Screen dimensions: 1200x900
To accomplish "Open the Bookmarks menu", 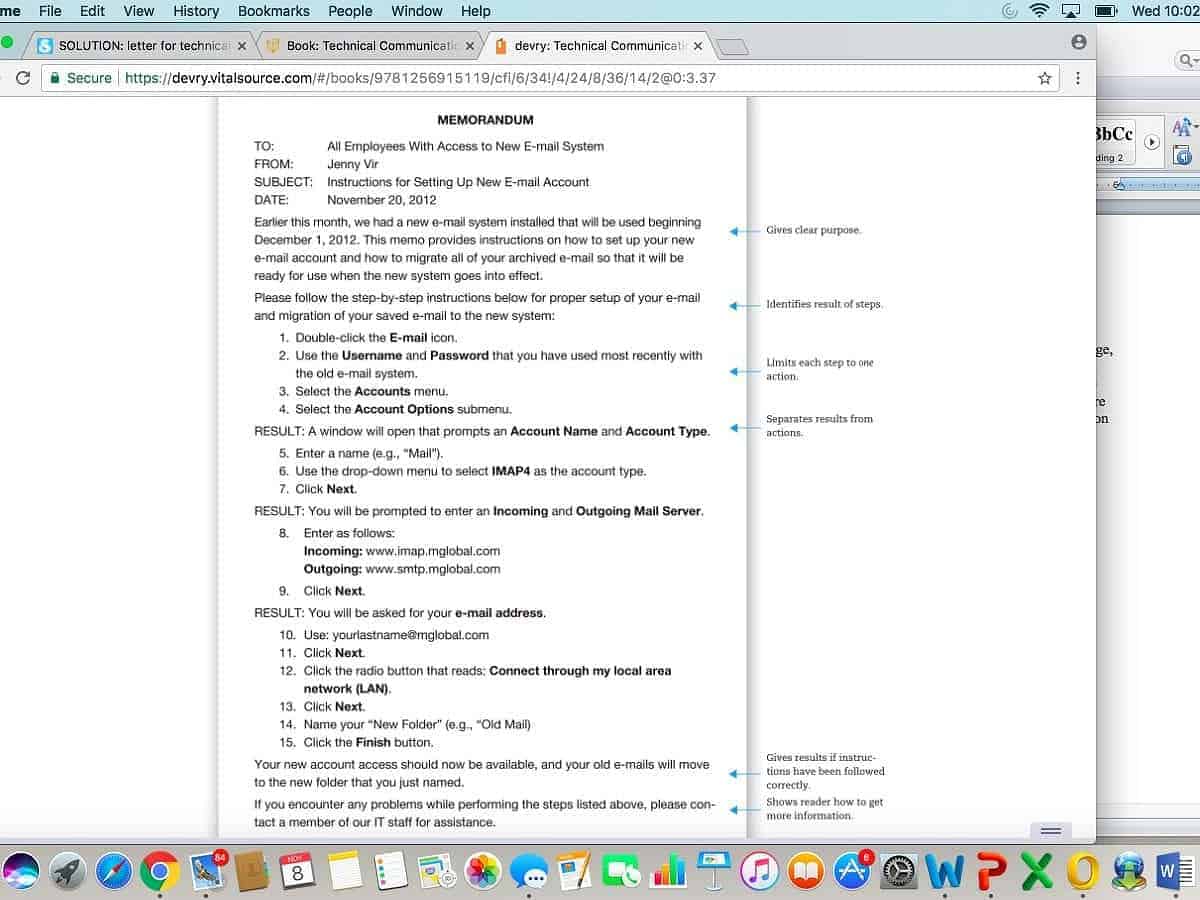I will point(273,11).
